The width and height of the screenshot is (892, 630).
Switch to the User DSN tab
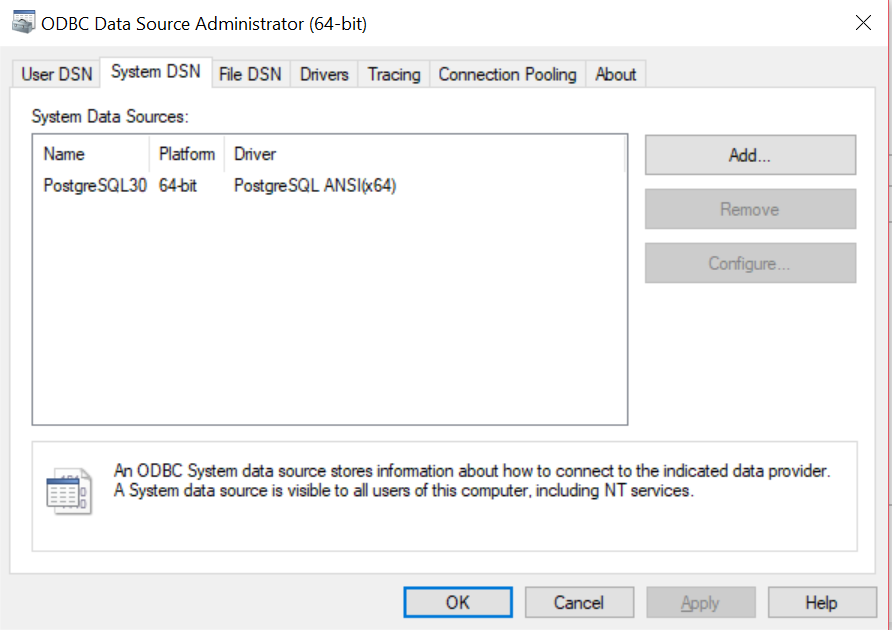pos(56,75)
